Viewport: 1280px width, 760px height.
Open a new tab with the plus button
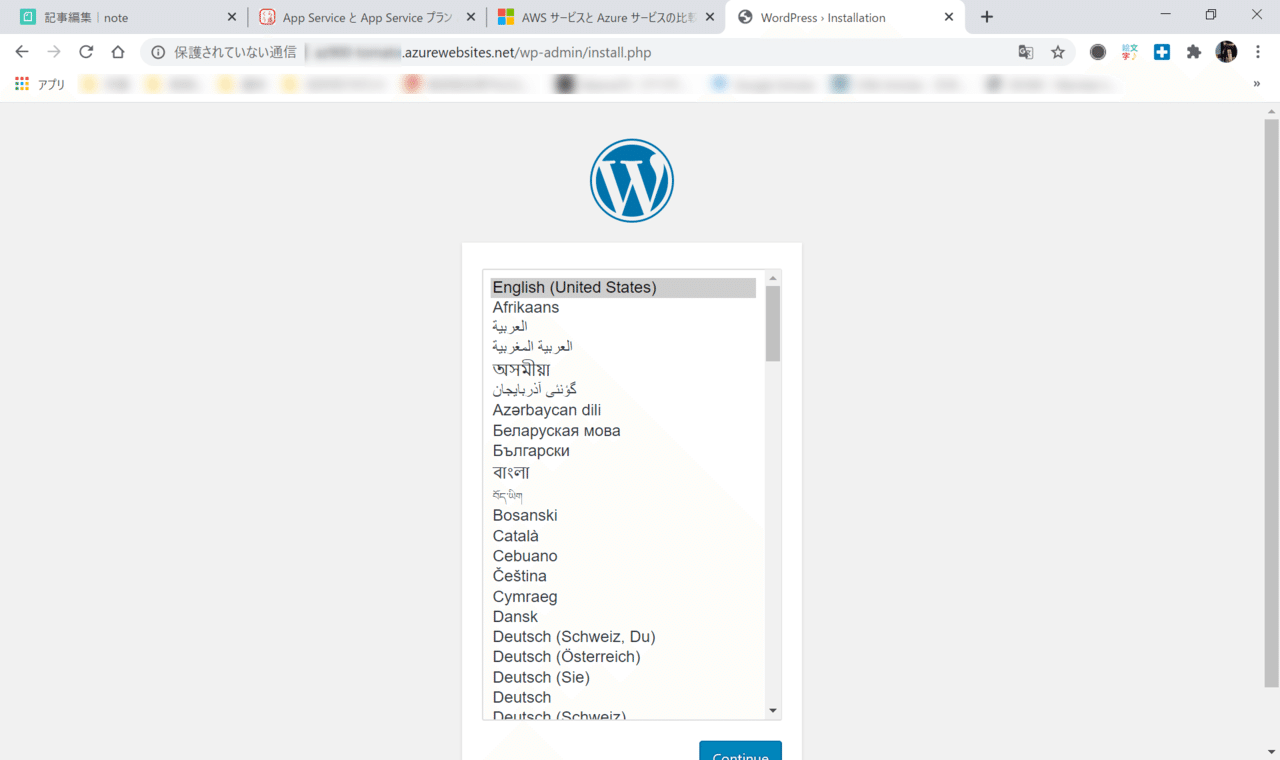pos(987,17)
